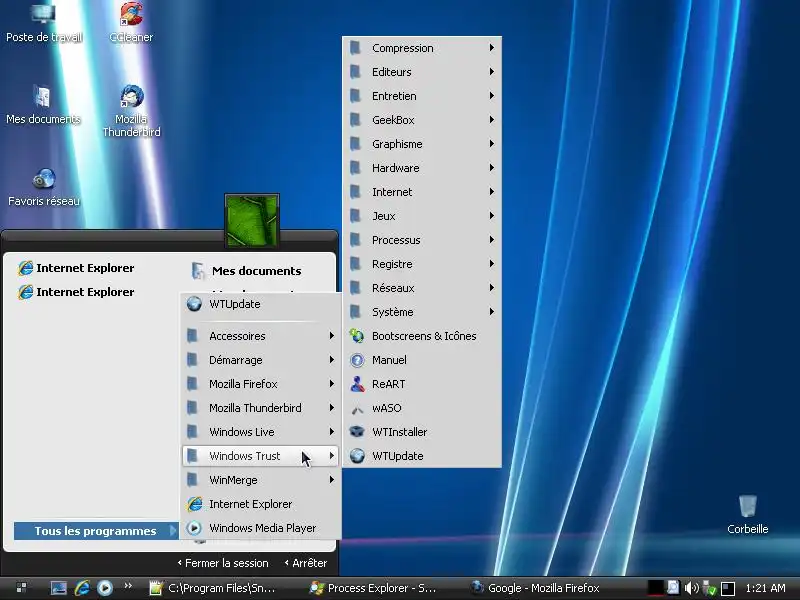Click Fermer la session
The image size is (800, 600).
[223, 563]
